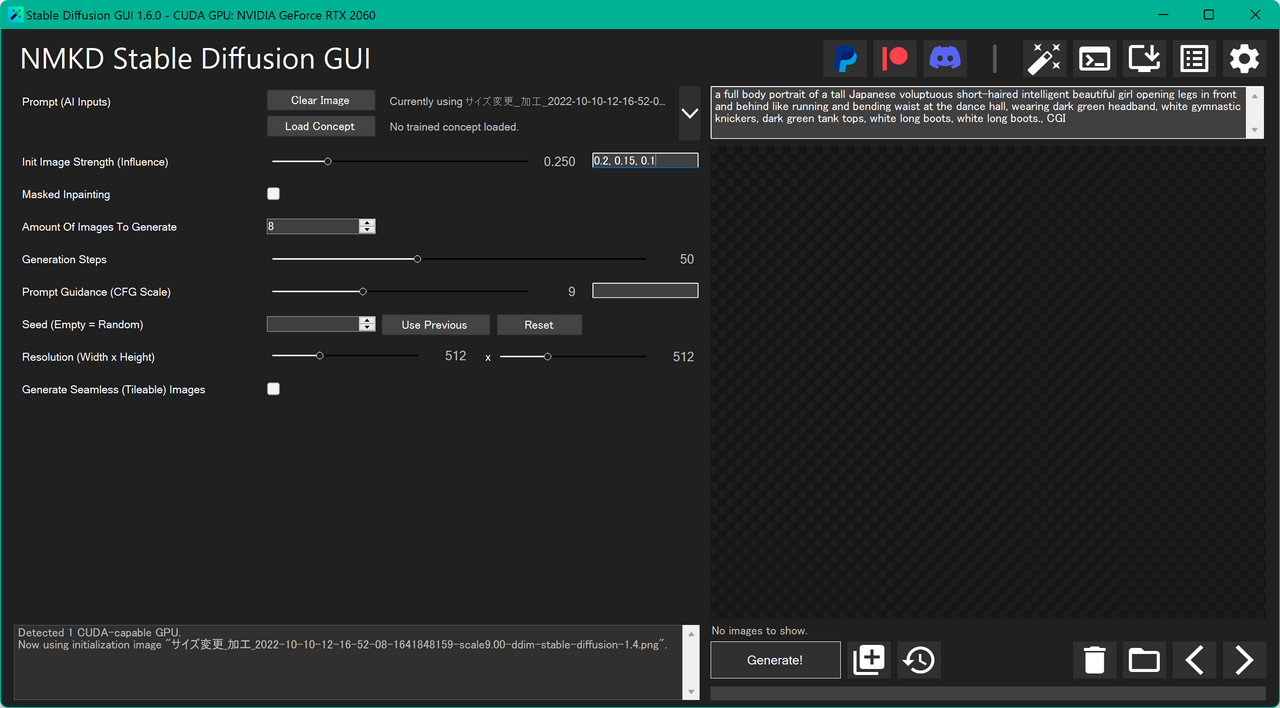Click the Seed stepper up arrow
1280x708 pixels.
[367, 320]
